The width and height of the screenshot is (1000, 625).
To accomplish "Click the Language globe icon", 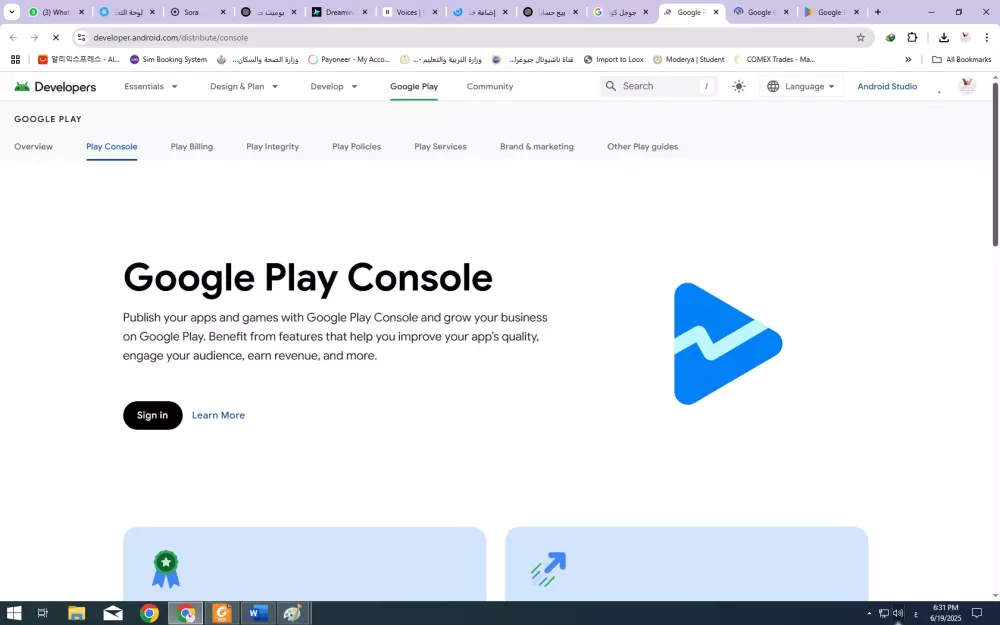I will 772,86.
